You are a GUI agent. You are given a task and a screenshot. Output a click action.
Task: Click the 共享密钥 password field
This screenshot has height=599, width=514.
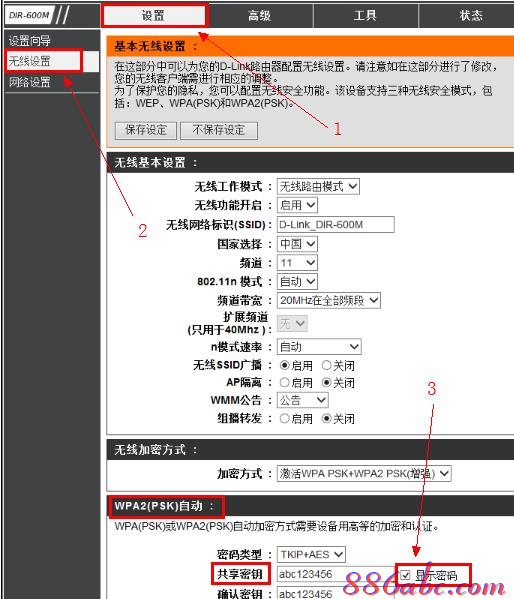(336, 574)
